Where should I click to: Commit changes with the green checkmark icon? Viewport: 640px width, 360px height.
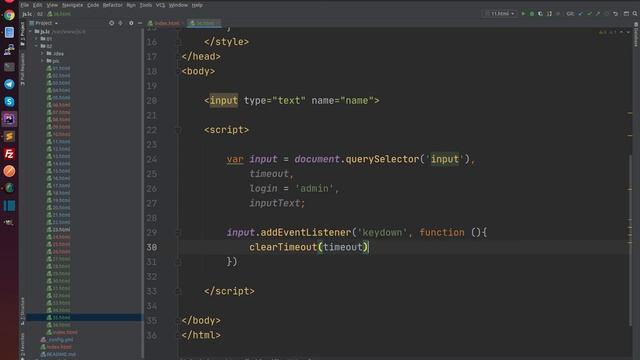(x=589, y=14)
